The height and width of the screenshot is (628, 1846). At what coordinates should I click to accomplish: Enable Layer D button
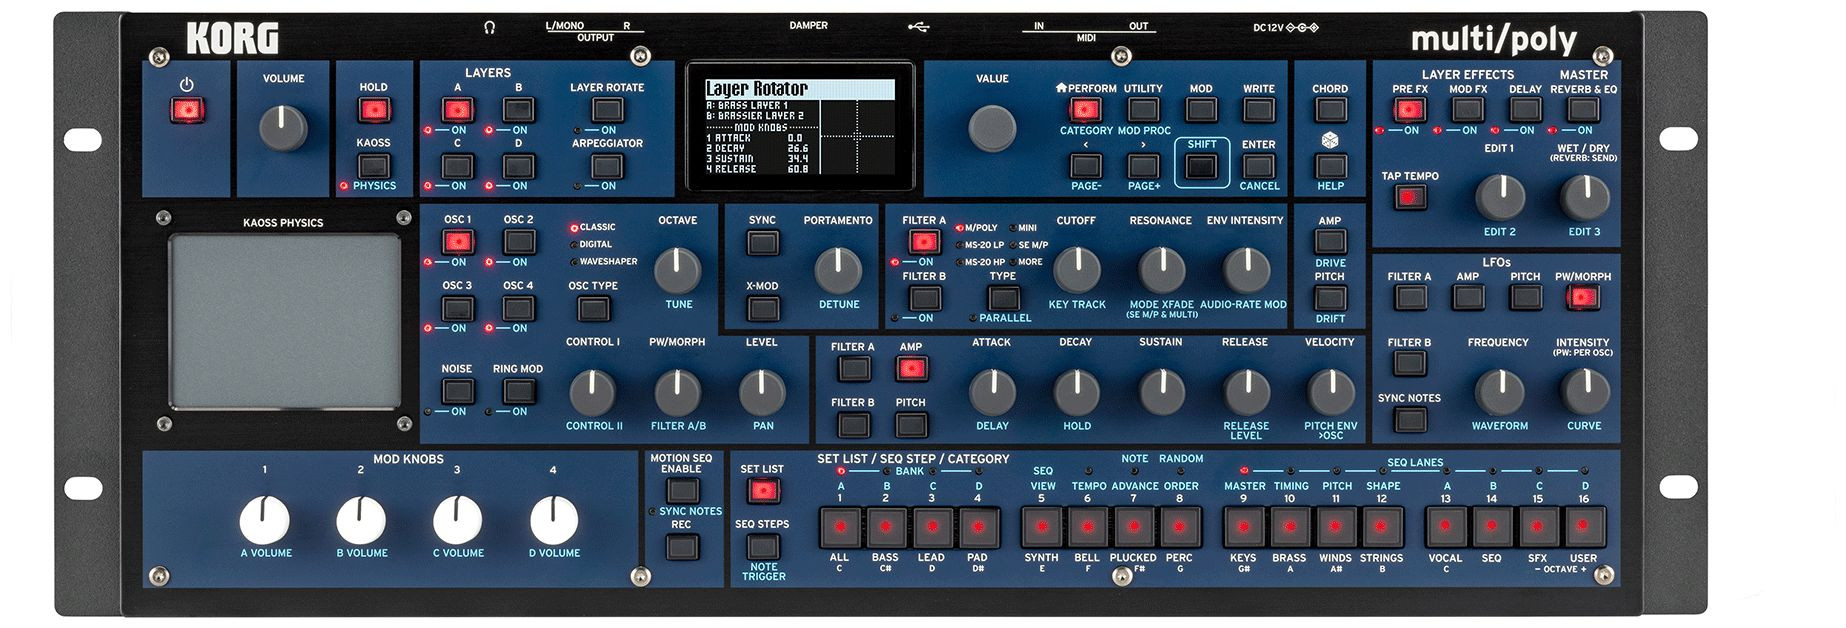tap(518, 165)
